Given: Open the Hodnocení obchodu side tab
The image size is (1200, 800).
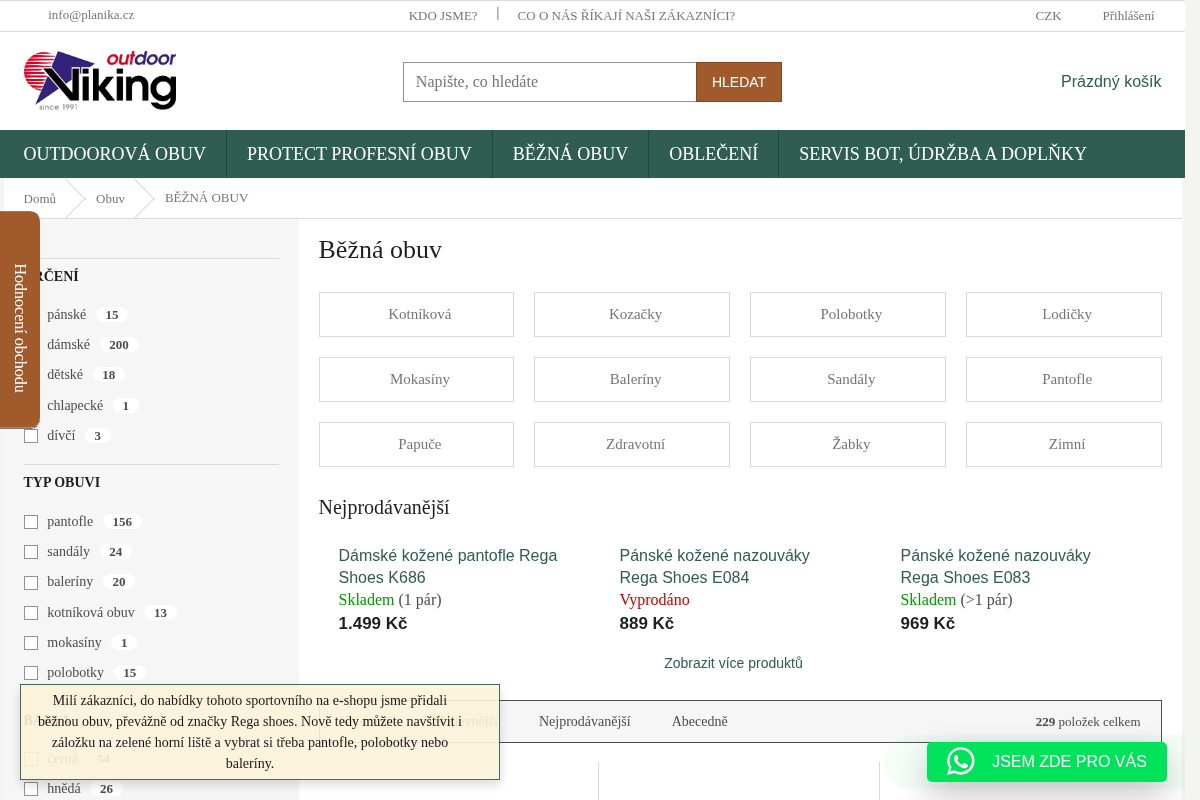Looking at the screenshot, I should [x=20, y=320].
